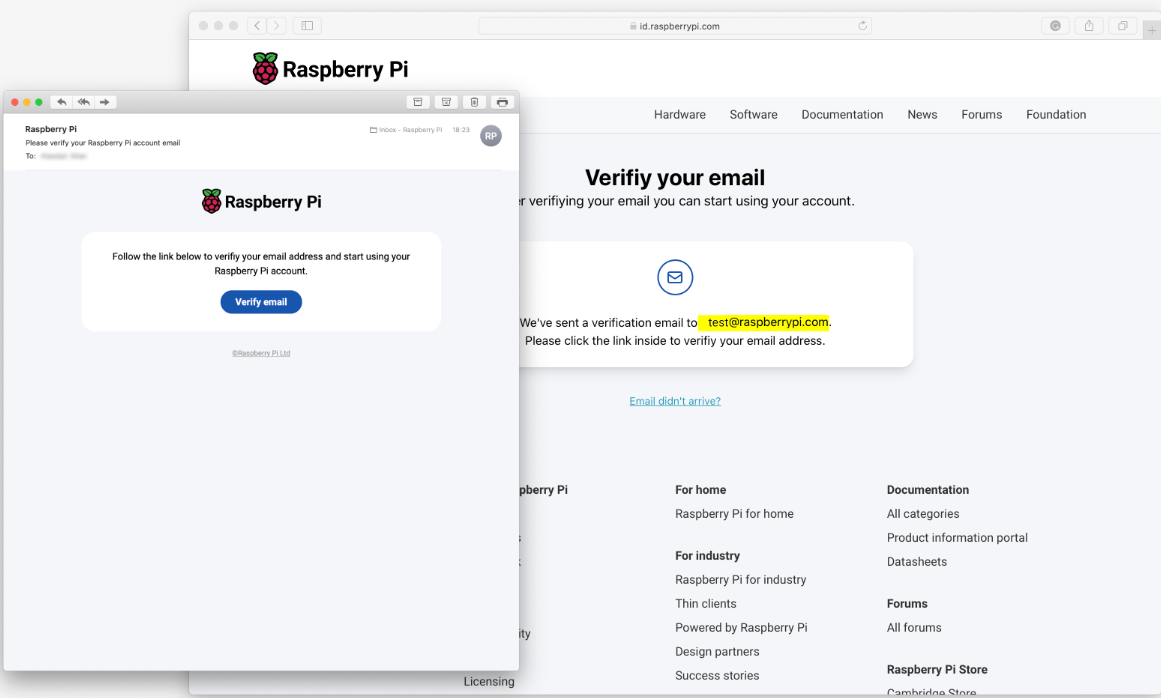The height and width of the screenshot is (698, 1161).
Task: Toggle the Safari sidebar button
Action: pos(307,26)
